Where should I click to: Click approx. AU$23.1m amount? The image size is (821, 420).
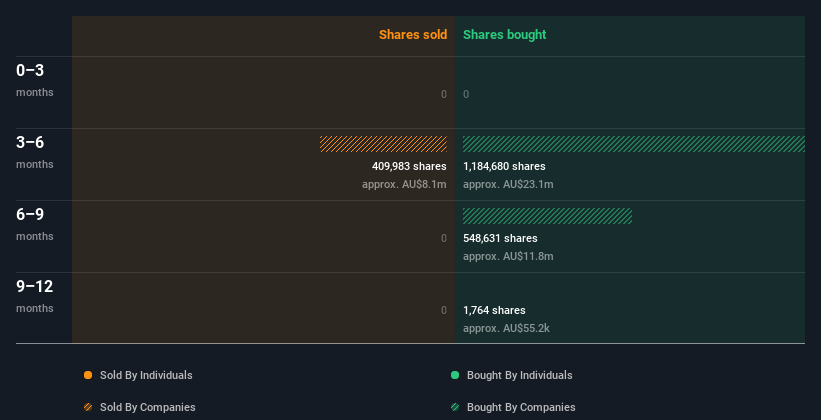coord(508,184)
